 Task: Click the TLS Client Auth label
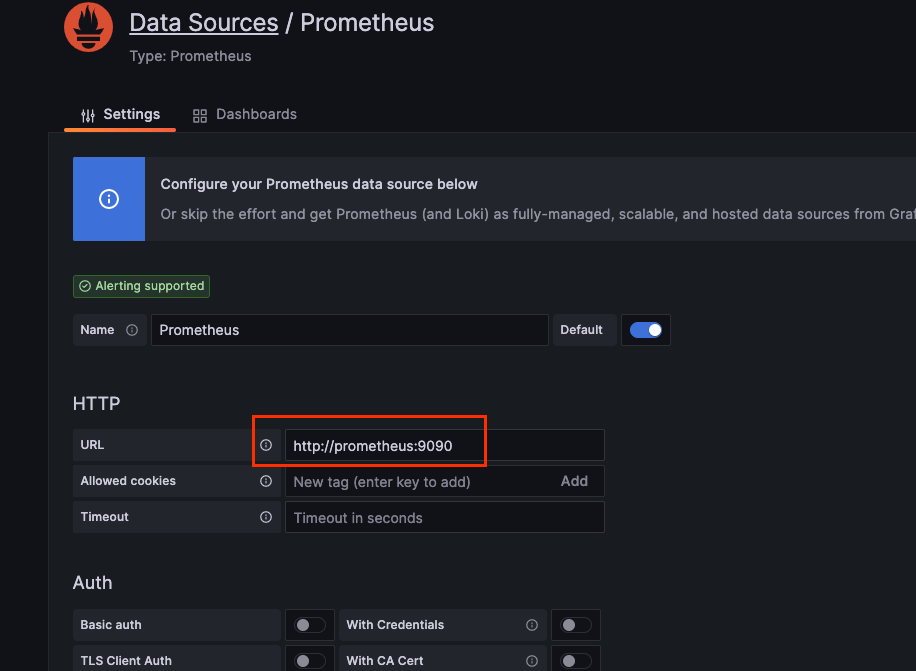tap(126, 661)
